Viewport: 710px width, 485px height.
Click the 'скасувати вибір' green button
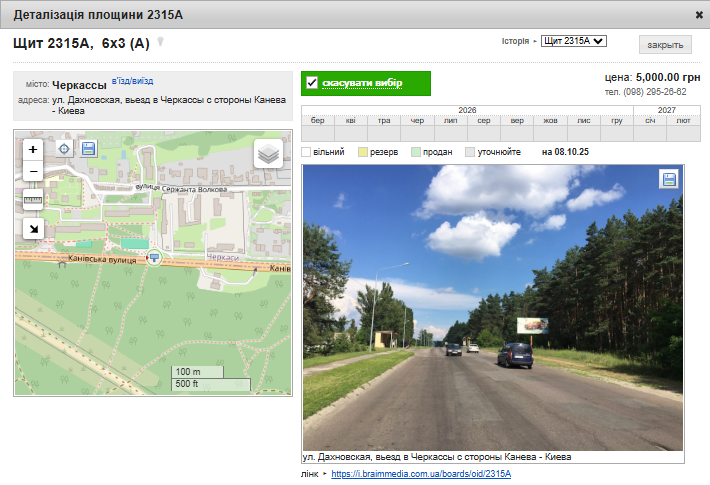[x=366, y=83]
